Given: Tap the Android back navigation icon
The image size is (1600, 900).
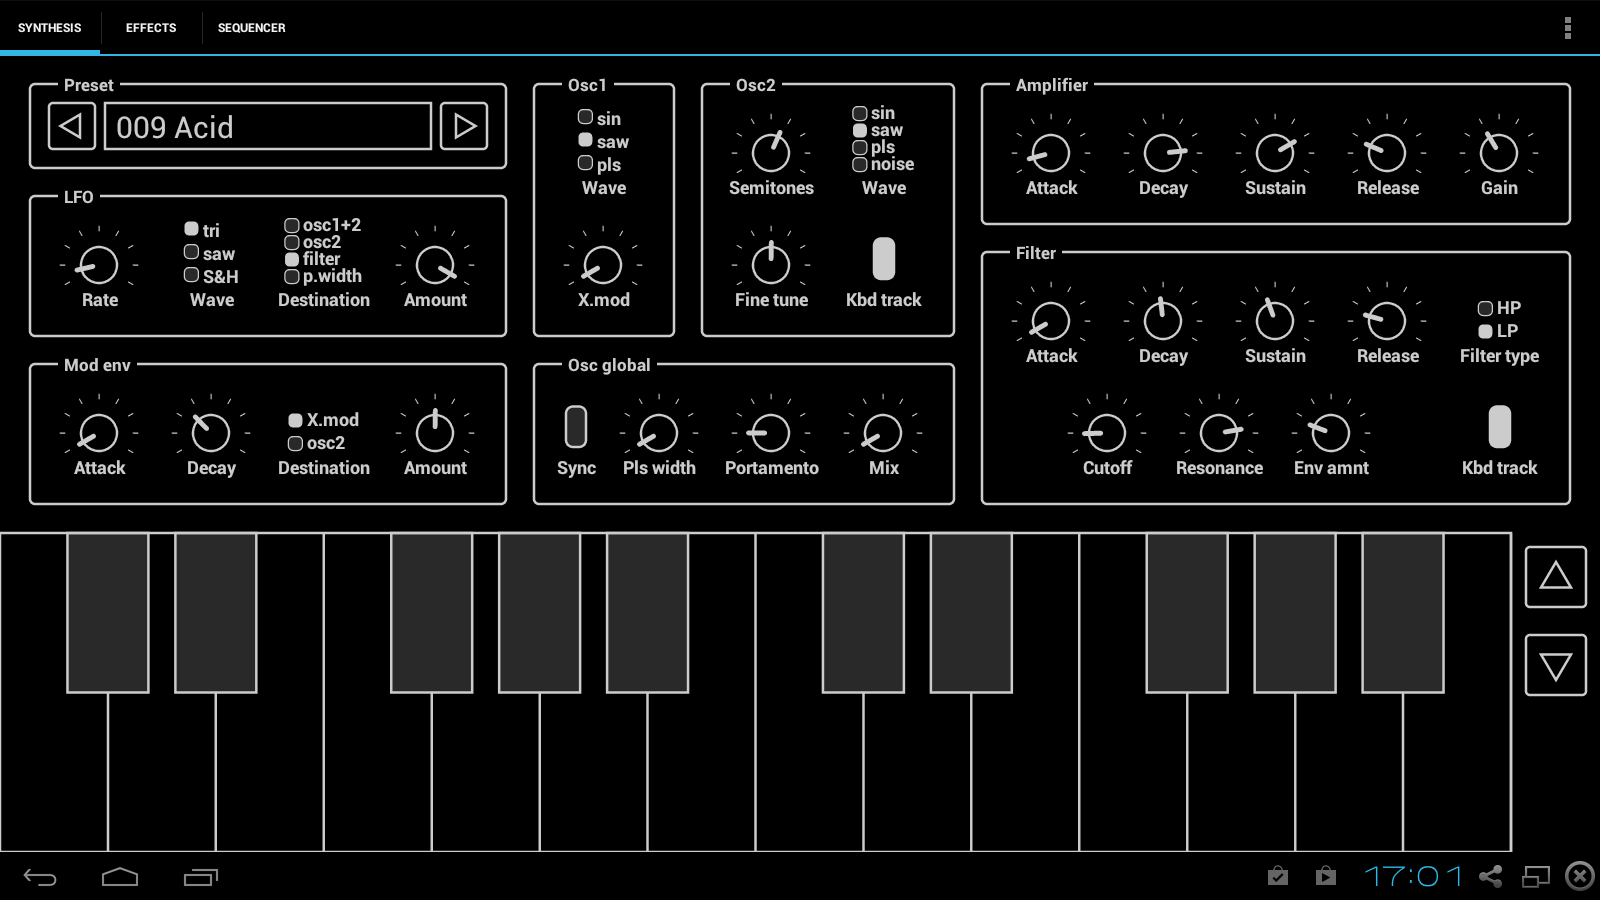Looking at the screenshot, I should [x=40, y=877].
